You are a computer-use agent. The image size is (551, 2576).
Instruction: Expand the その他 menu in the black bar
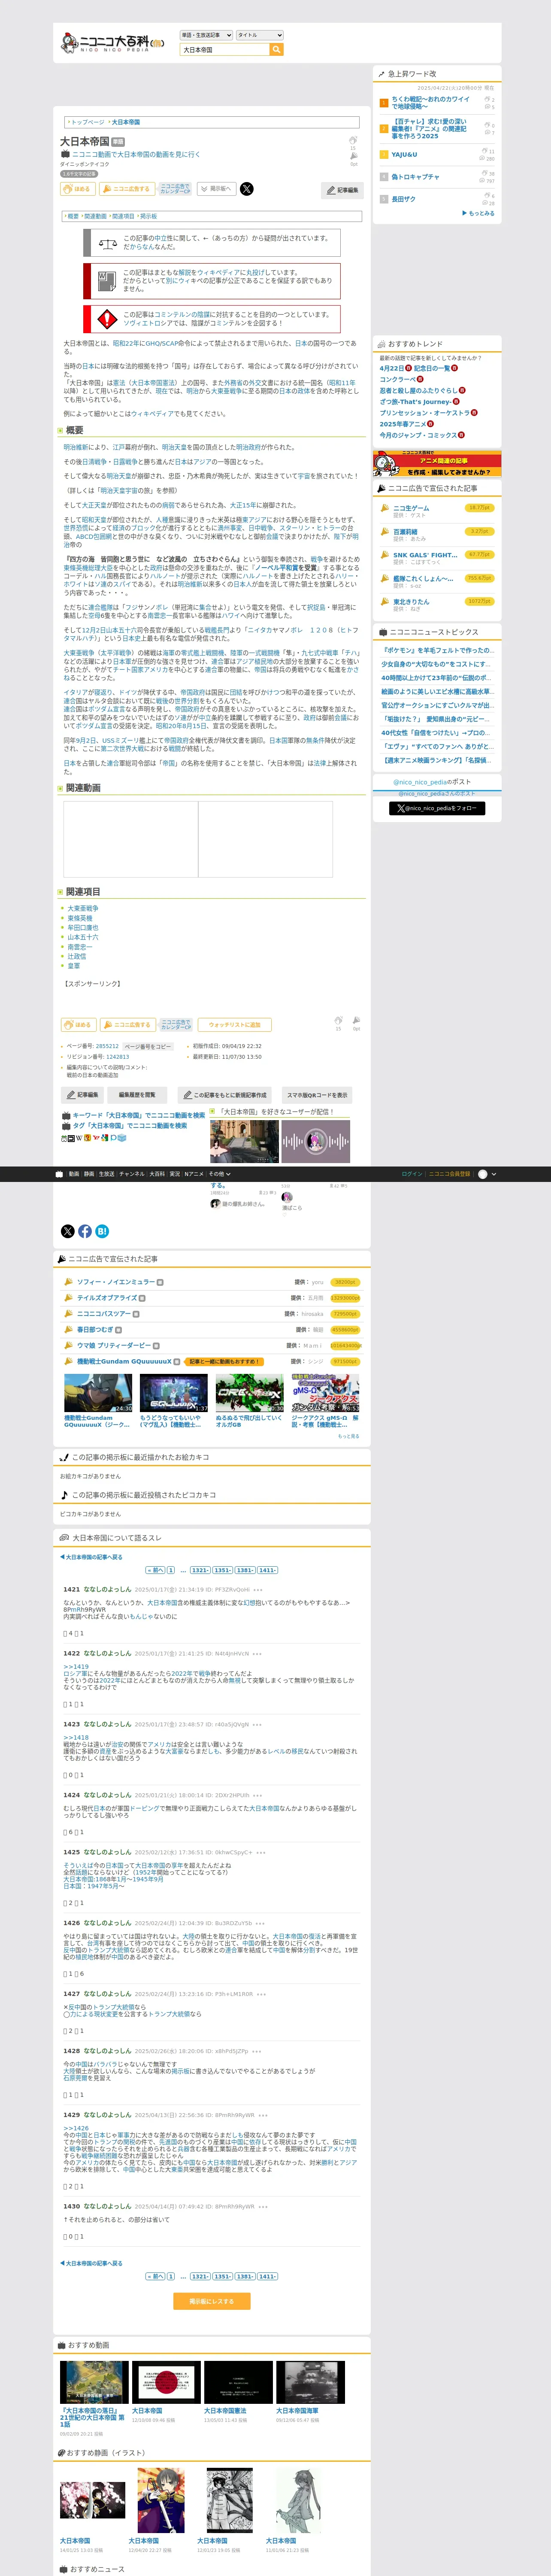coord(219,1174)
